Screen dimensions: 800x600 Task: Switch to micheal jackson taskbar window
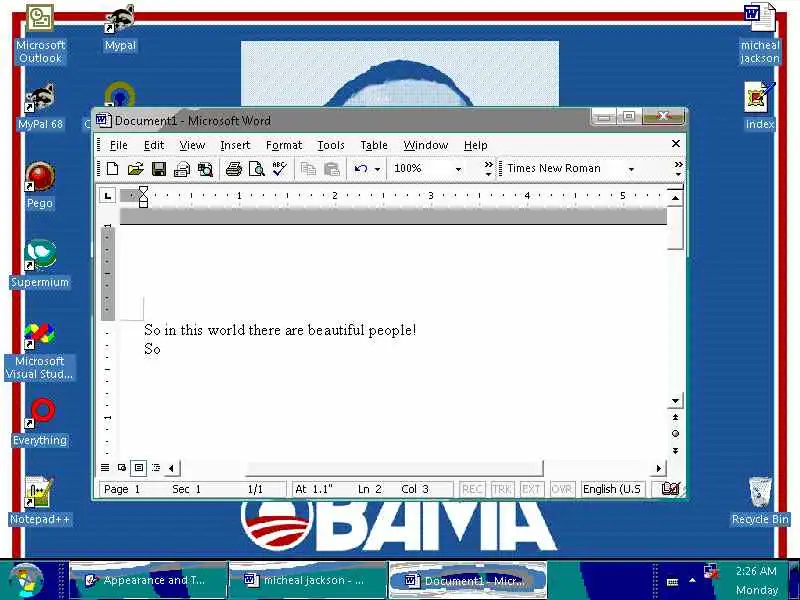pos(308,581)
